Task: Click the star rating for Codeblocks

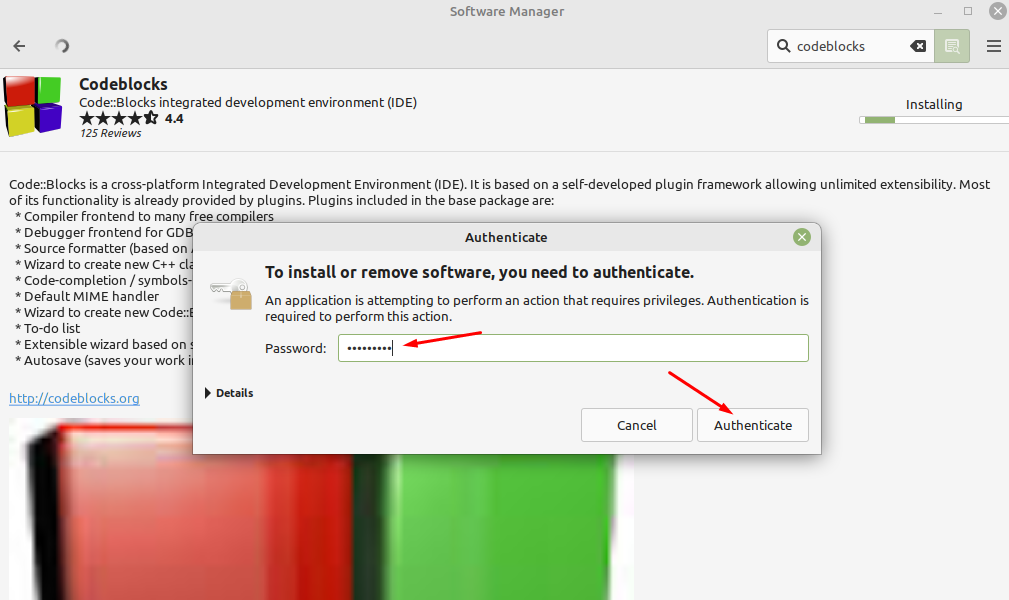Action: 118,118
